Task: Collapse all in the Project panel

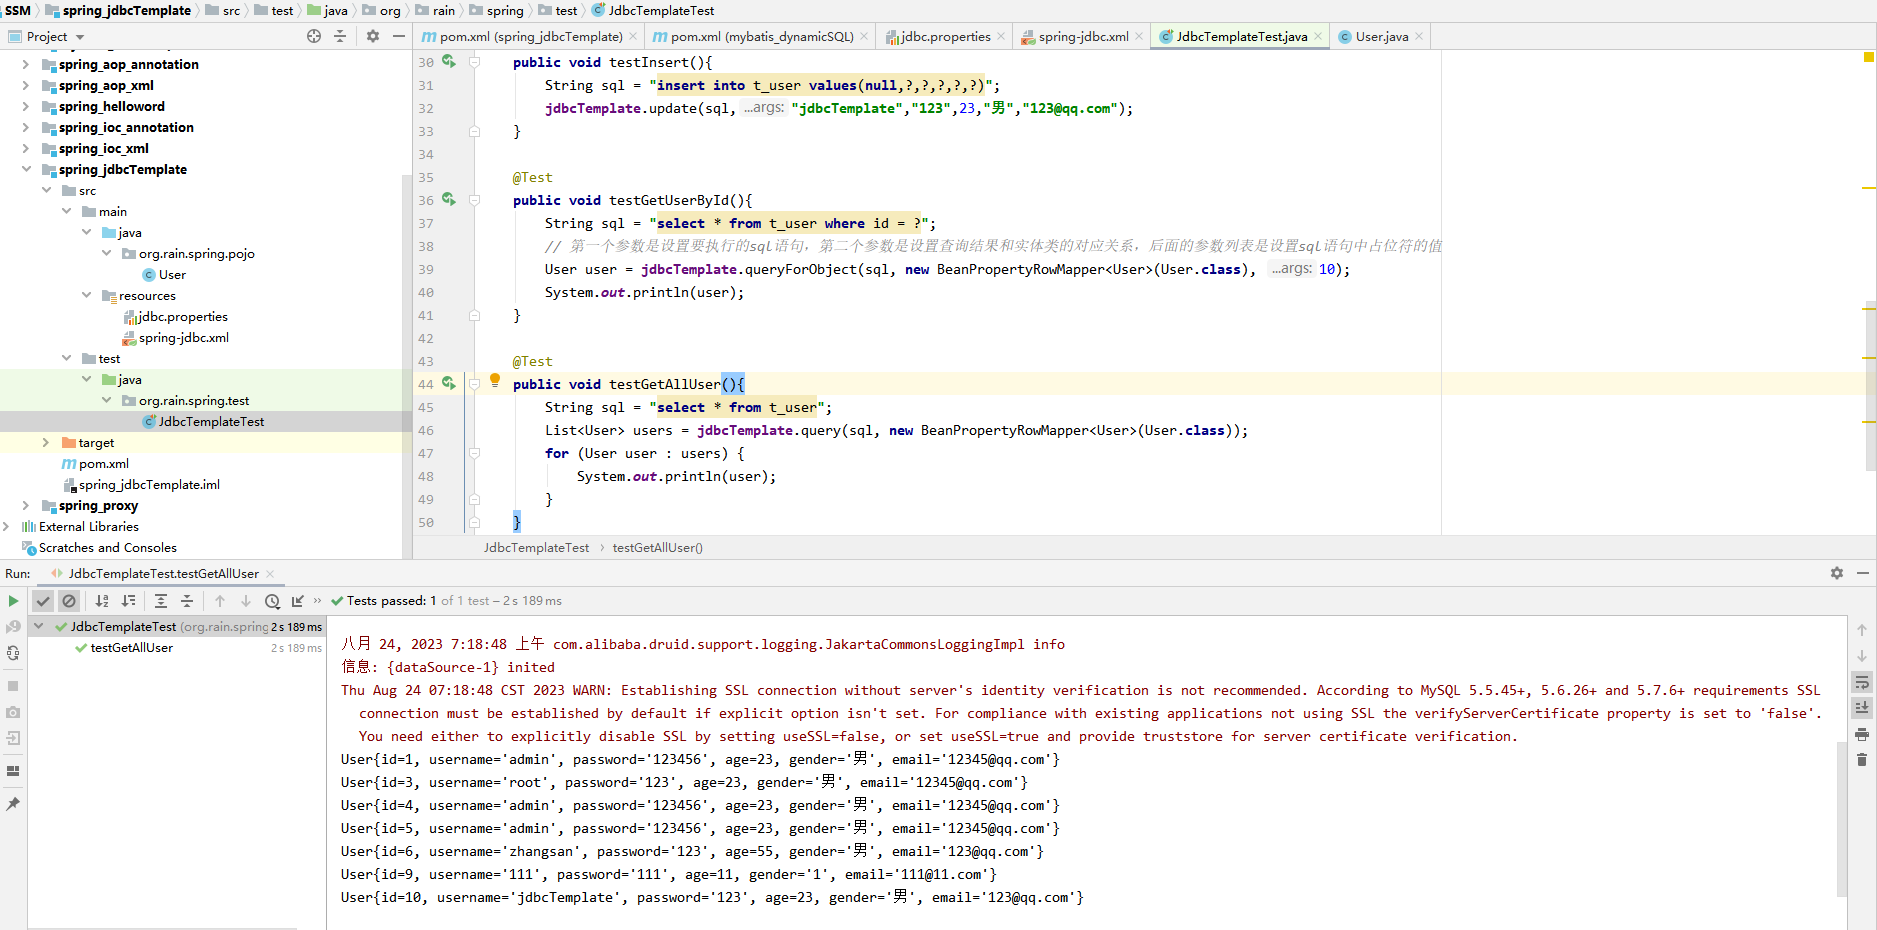Action: coord(340,36)
